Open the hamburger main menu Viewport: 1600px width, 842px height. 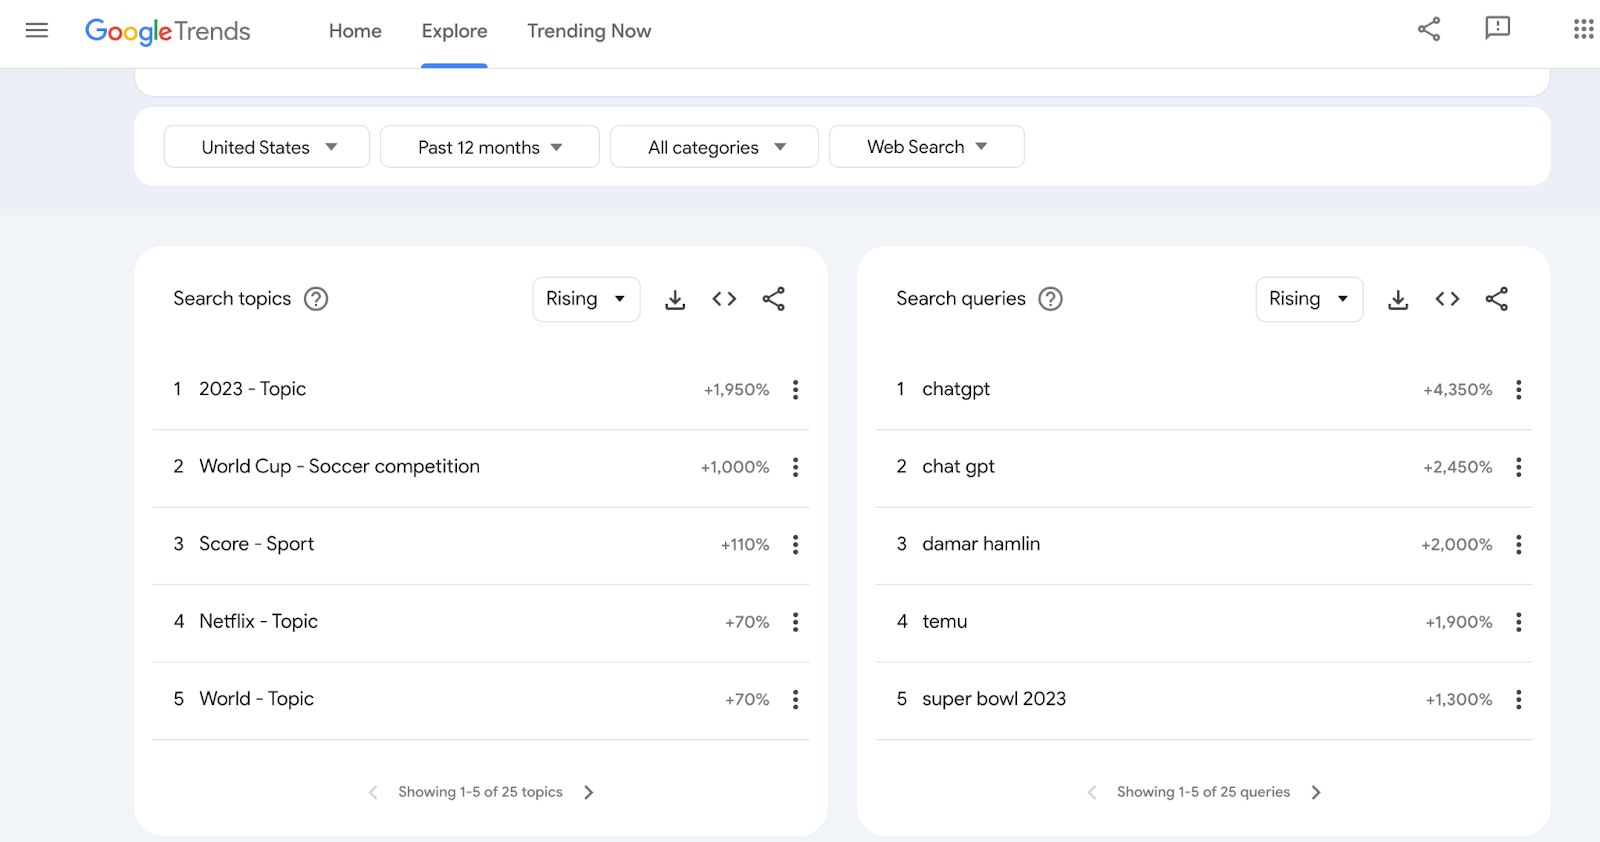point(37,30)
